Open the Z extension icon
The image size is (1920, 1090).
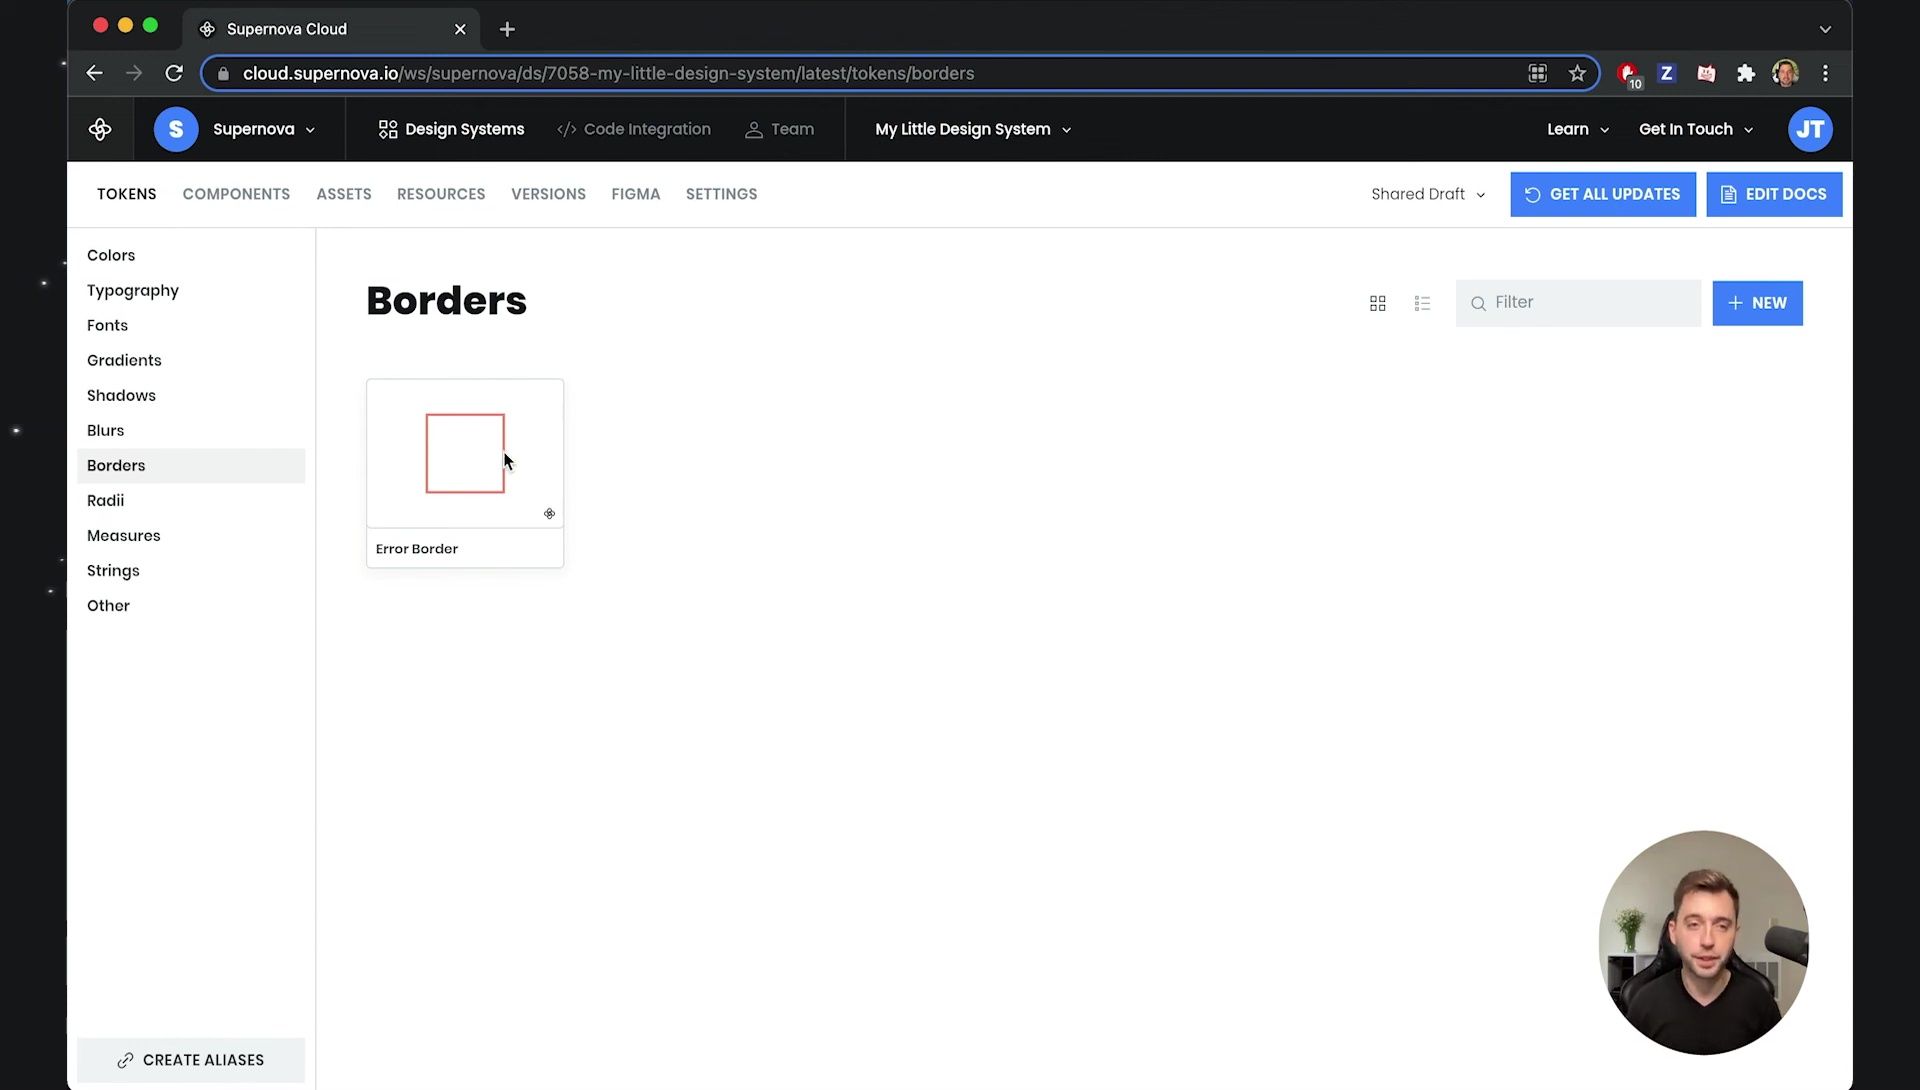tap(1666, 73)
